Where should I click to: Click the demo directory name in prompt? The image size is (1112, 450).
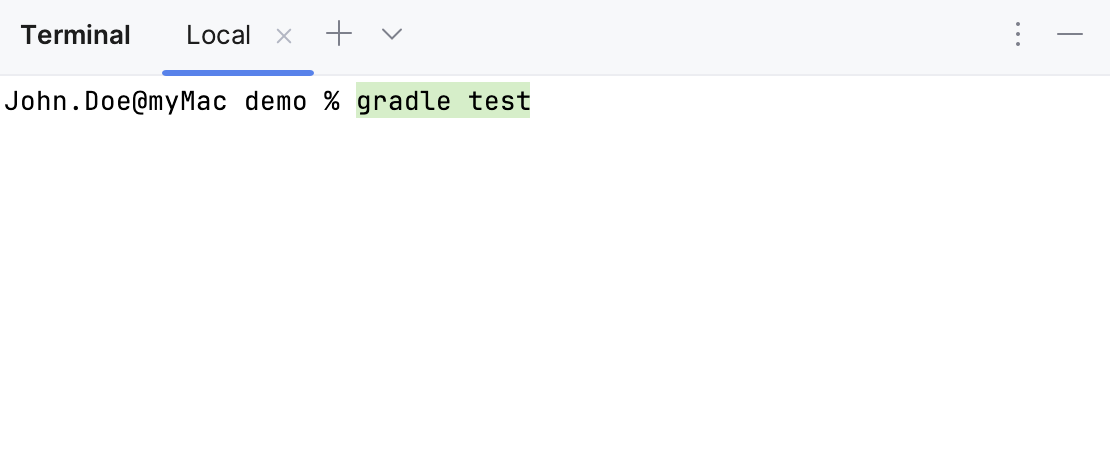point(275,102)
